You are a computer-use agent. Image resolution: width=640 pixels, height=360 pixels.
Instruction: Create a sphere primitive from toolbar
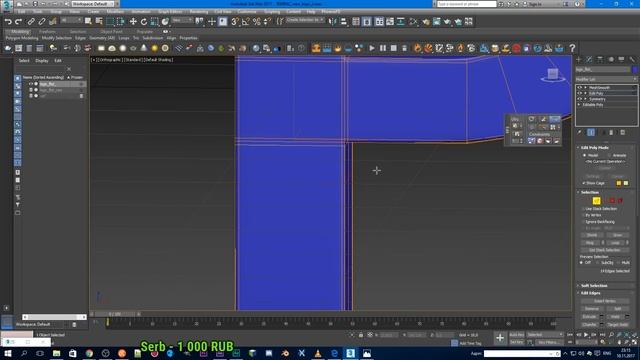(122, 48)
